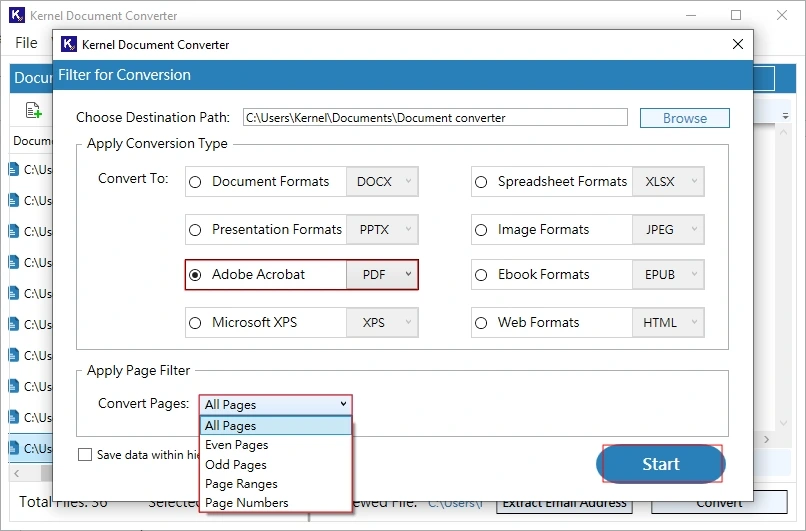Open the JPEG format dropdown
The image size is (806, 531).
point(668,229)
